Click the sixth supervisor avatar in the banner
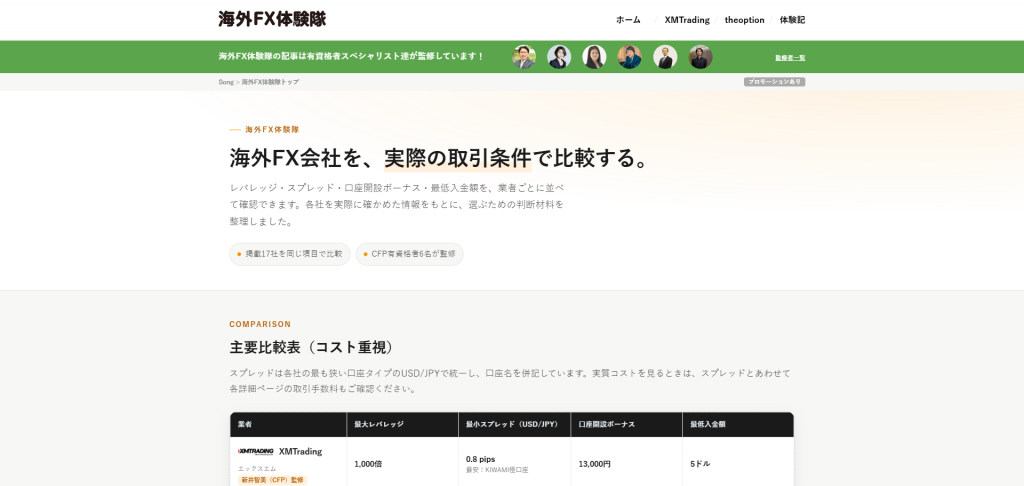The image size is (1024, 486). pos(700,57)
